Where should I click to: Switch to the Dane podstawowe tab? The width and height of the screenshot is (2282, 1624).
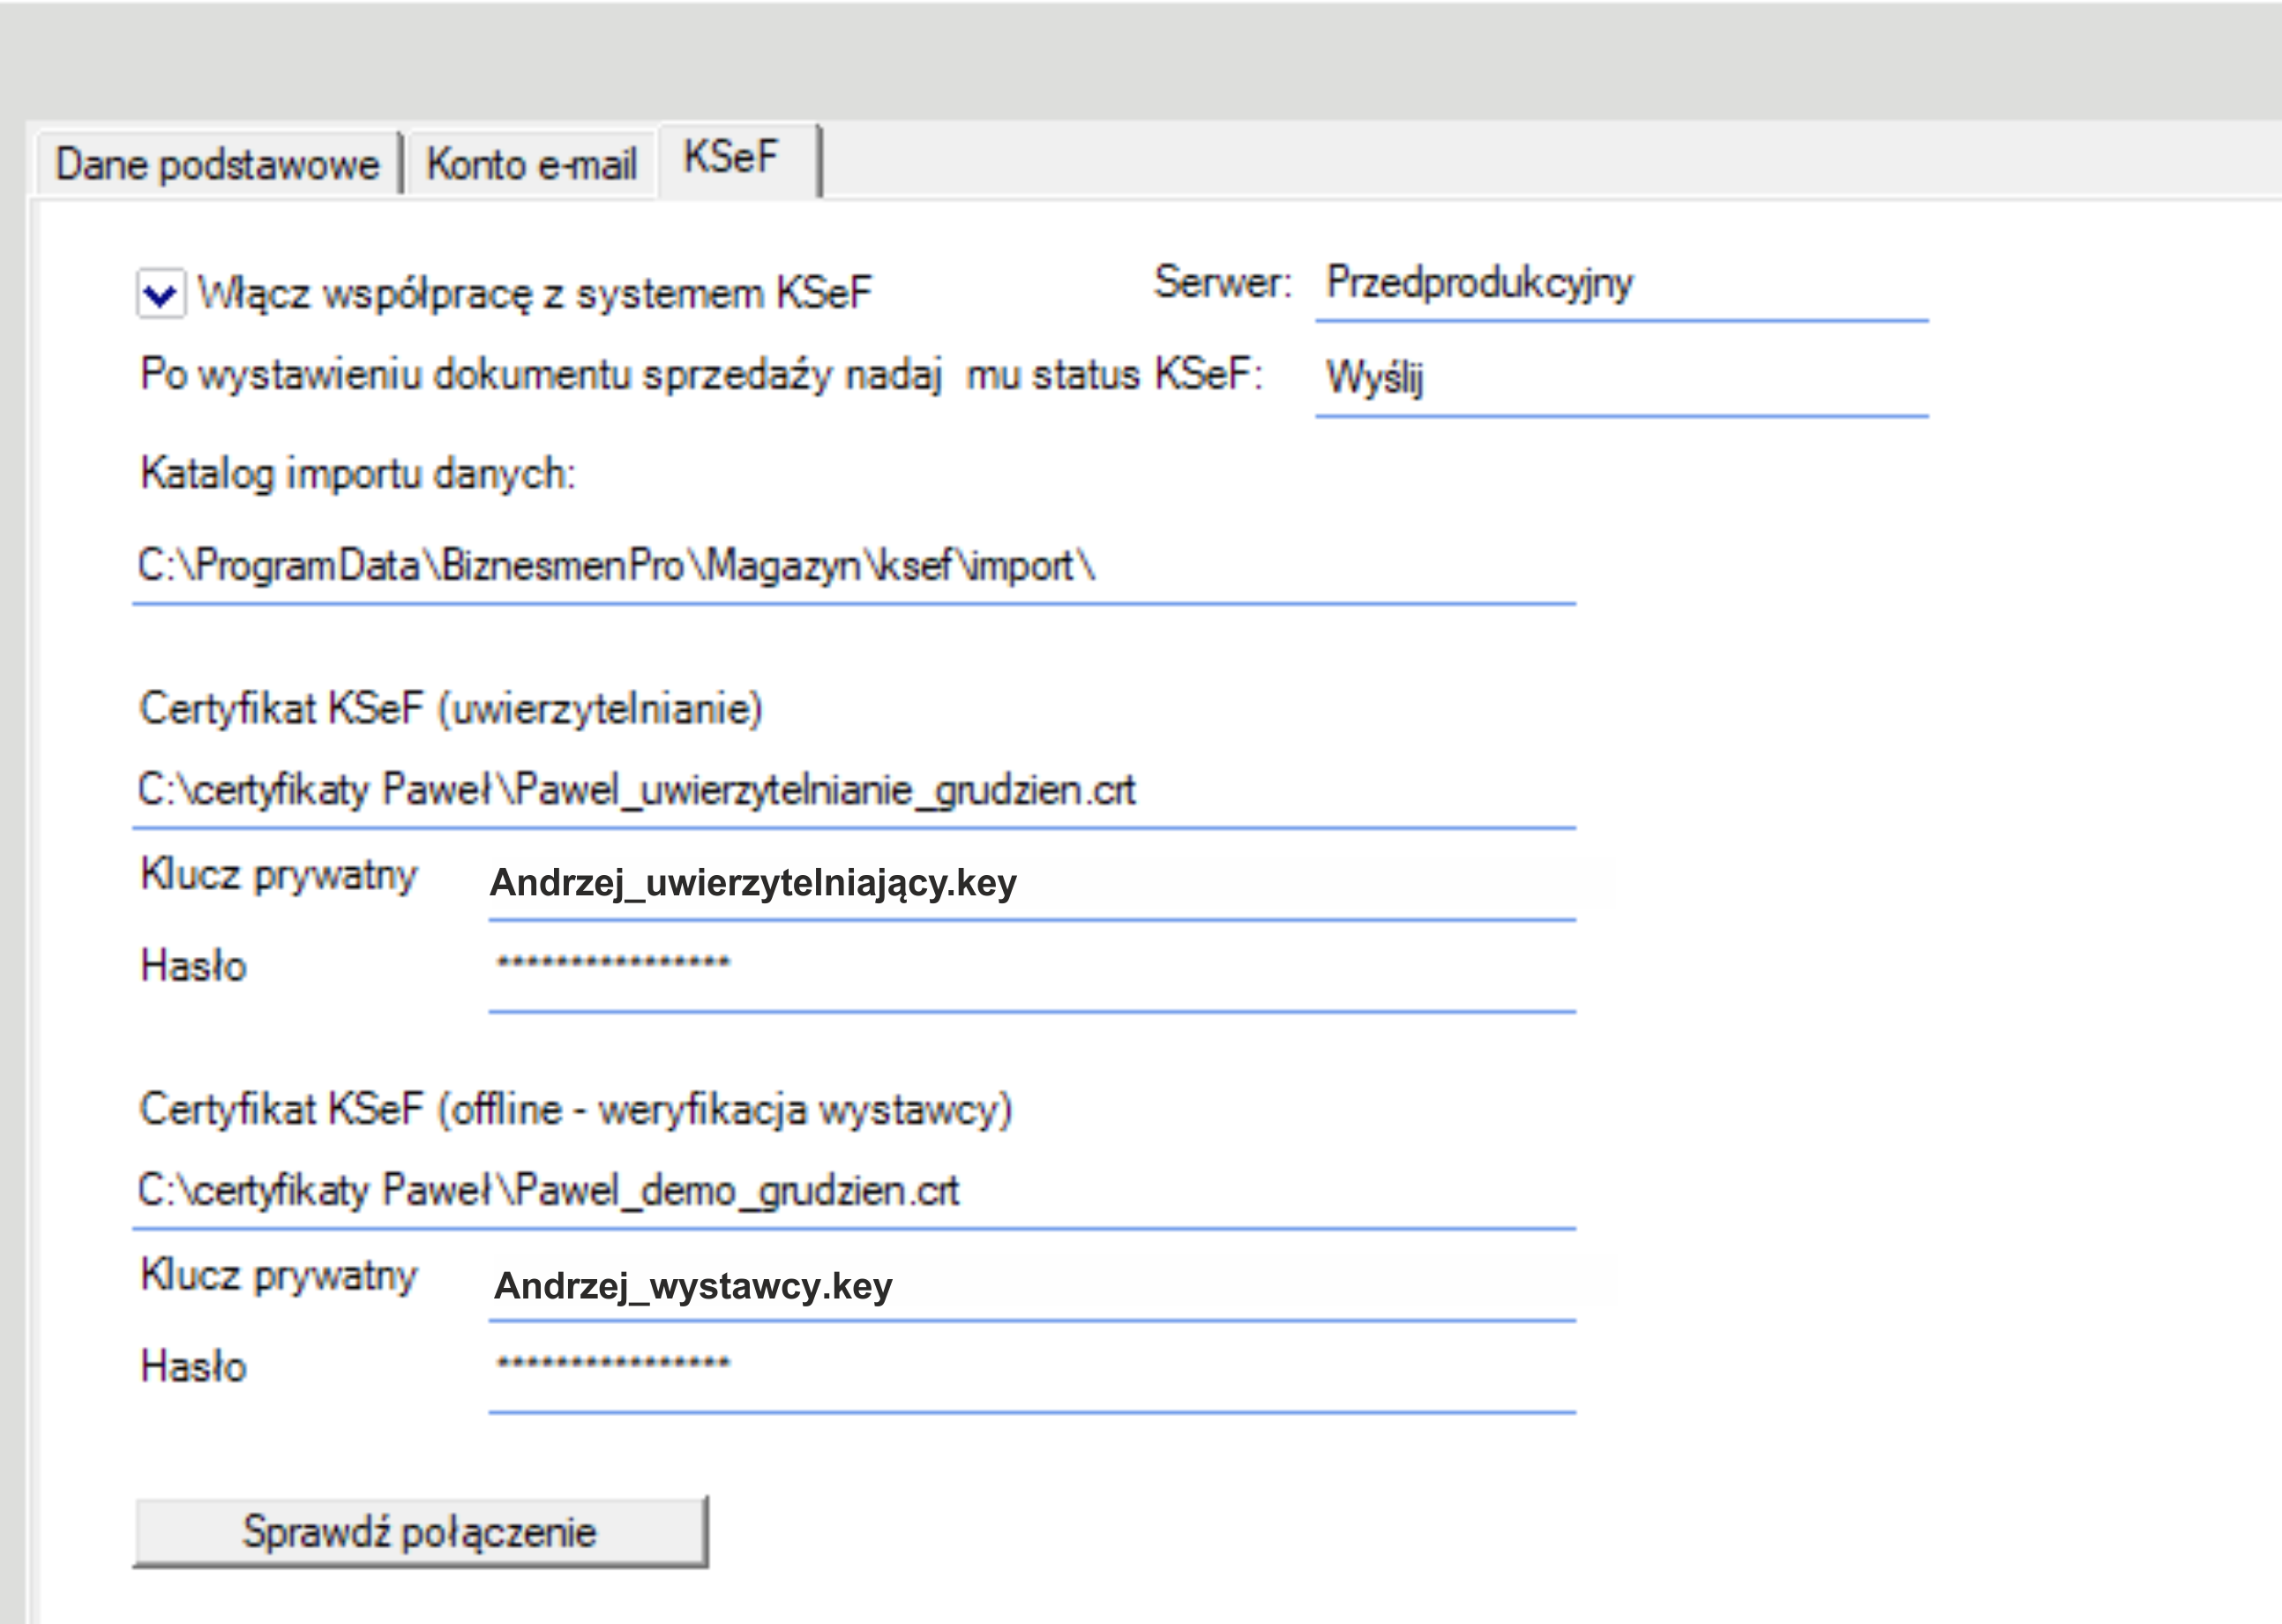coord(217,164)
